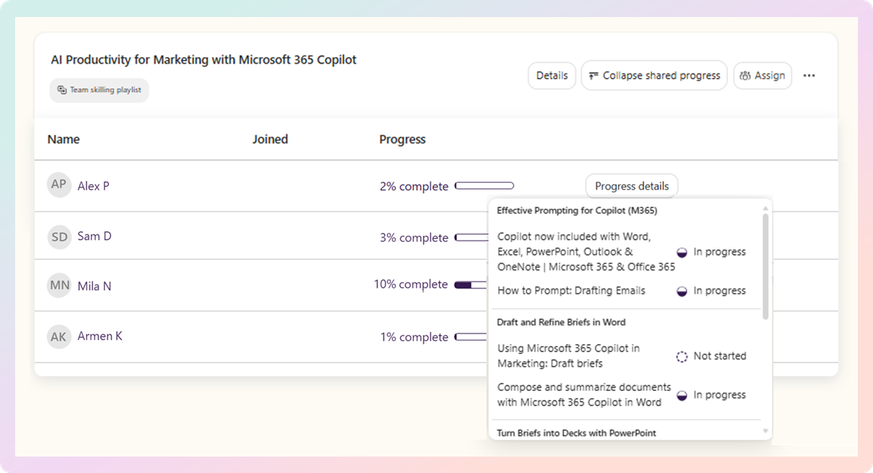Screen dimensions: 873x473
Task: Click the '2% complete' text
Action: coord(414,187)
